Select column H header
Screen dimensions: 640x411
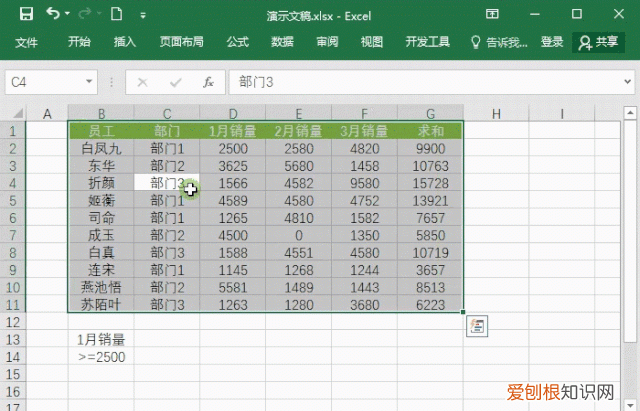click(x=496, y=113)
